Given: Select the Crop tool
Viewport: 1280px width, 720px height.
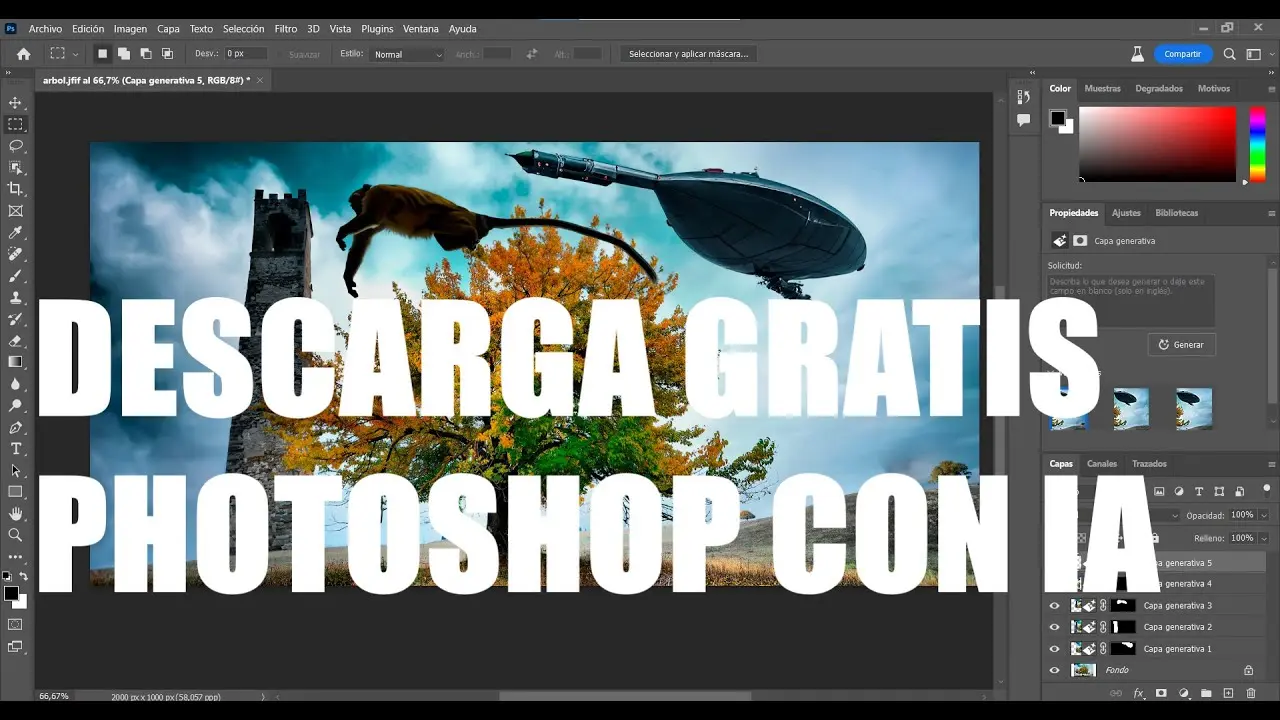Looking at the screenshot, I should 15,189.
